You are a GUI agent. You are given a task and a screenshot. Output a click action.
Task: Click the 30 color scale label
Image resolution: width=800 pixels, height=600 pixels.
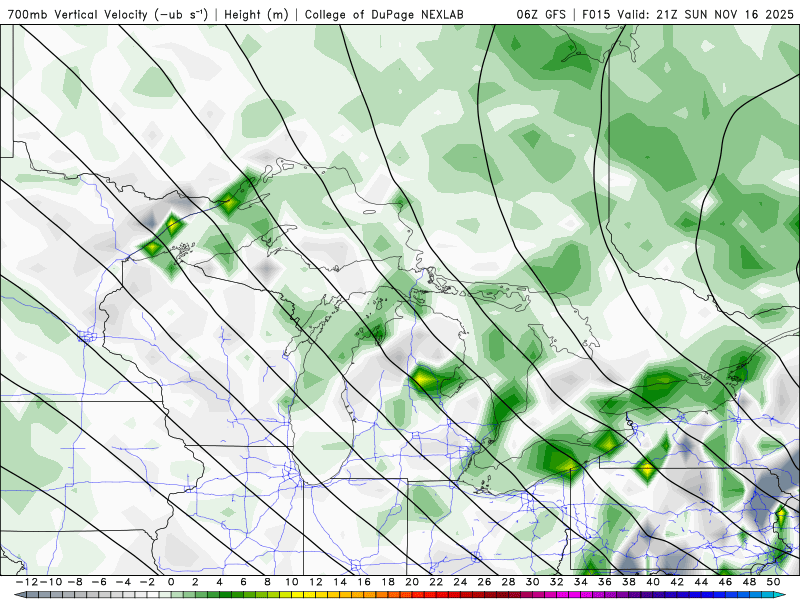533,582
